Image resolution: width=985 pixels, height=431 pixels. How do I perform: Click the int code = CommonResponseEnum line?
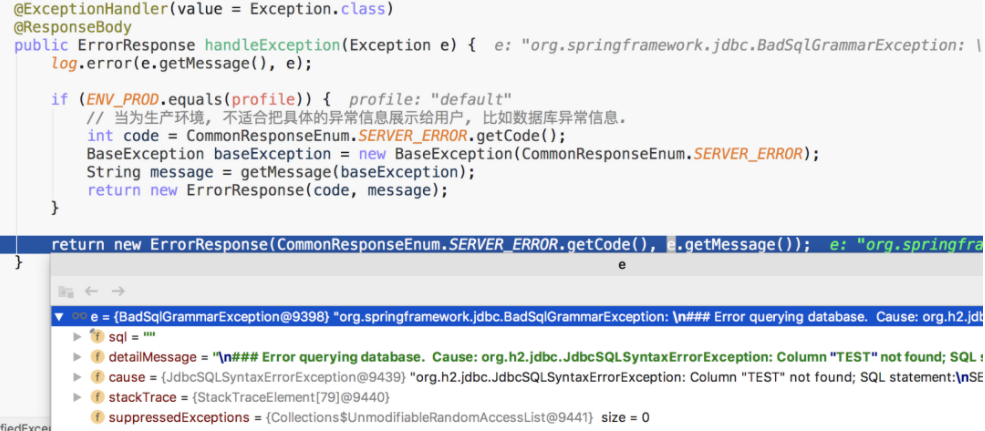point(327,136)
